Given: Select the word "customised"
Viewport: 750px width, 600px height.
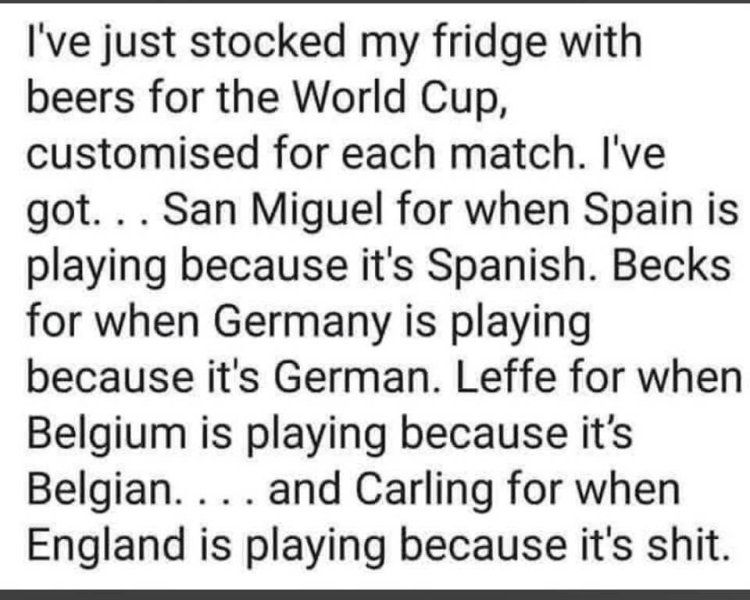Looking at the screenshot, I should pyautogui.click(x=143, y=153).
